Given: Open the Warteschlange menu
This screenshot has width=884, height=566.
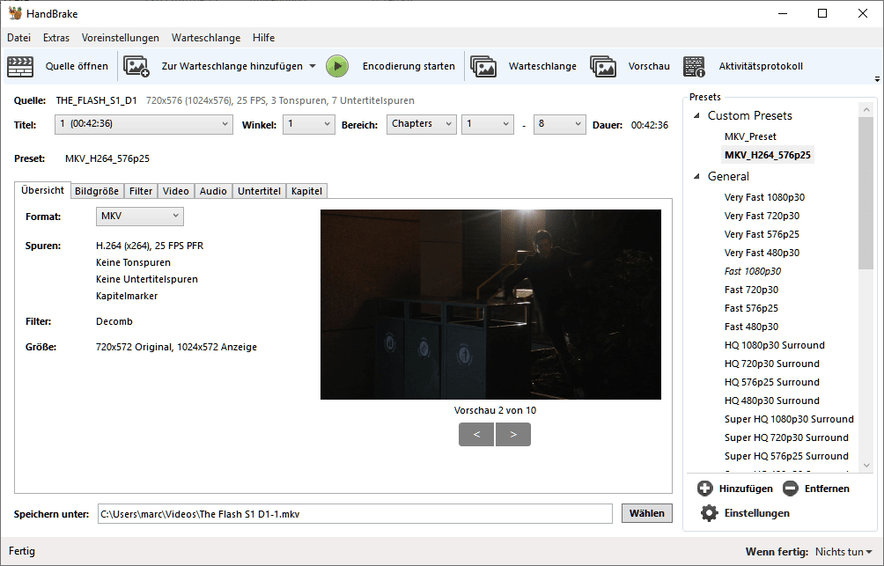Looking at the screenshot, I should (206, 38).
